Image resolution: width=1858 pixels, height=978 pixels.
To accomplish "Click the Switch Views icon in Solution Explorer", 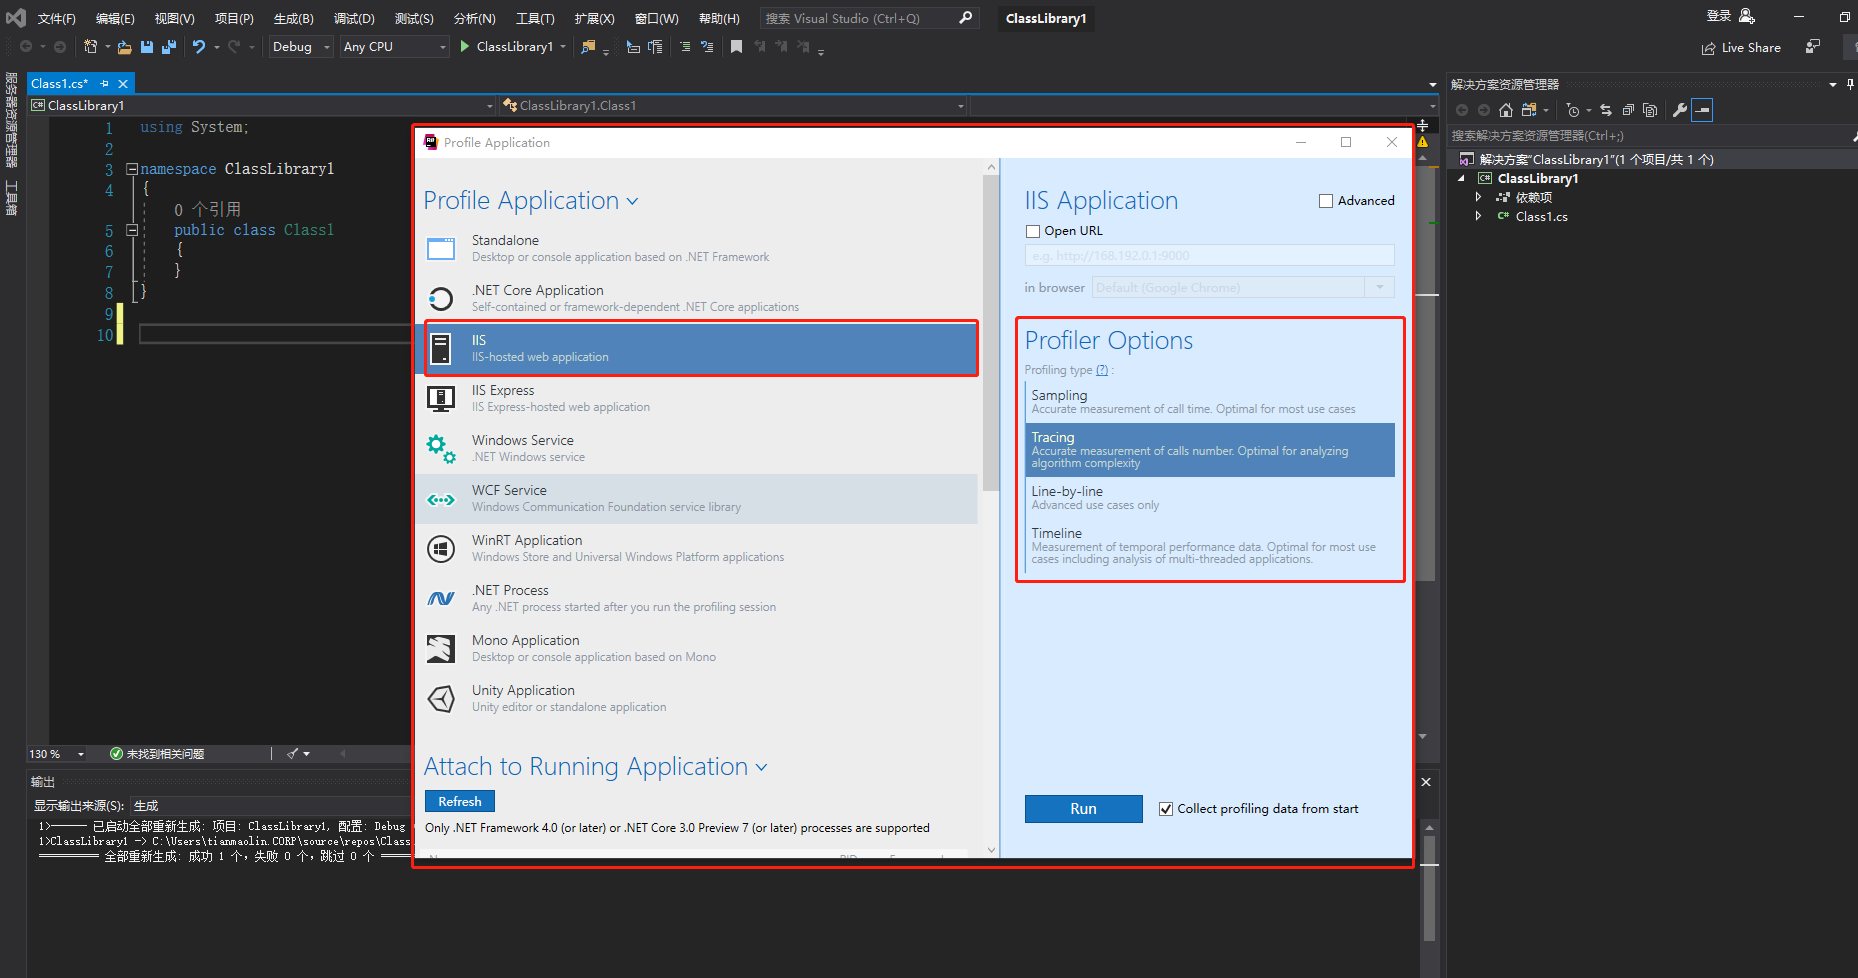I will [x=1529, y=110].
